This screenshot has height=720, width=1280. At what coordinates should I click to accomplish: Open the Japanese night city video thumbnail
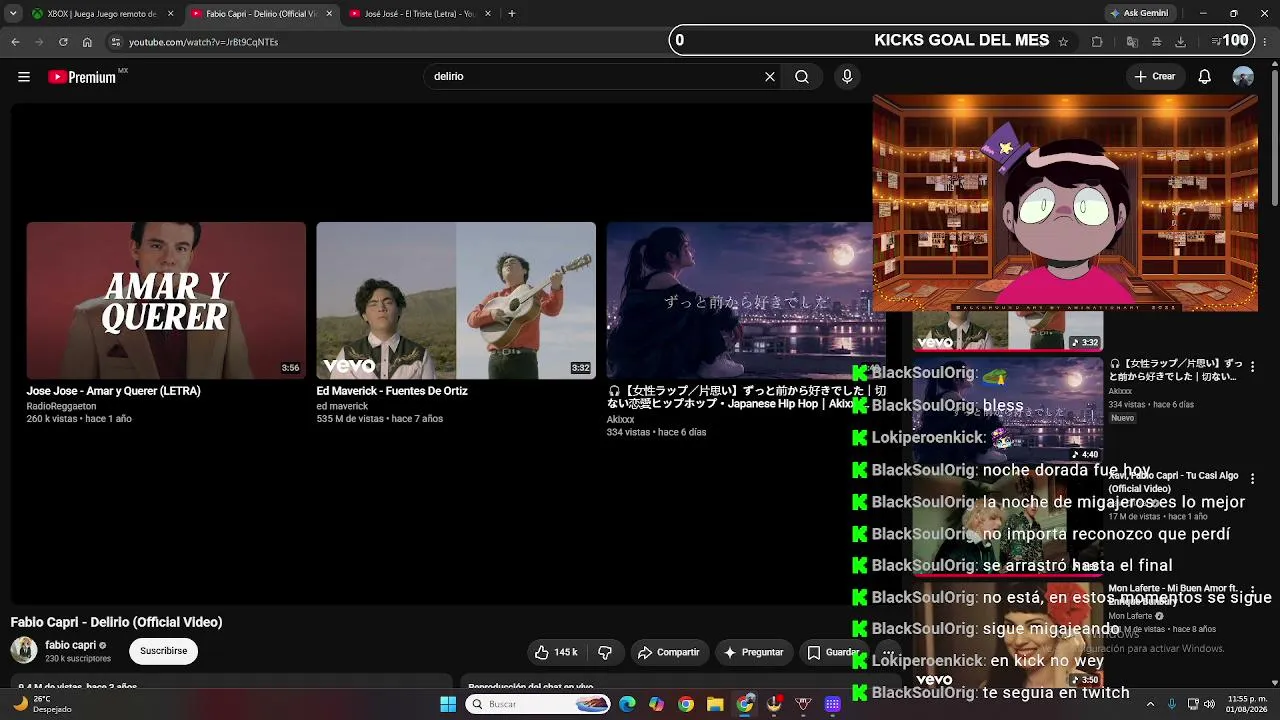tap(739, 300)
